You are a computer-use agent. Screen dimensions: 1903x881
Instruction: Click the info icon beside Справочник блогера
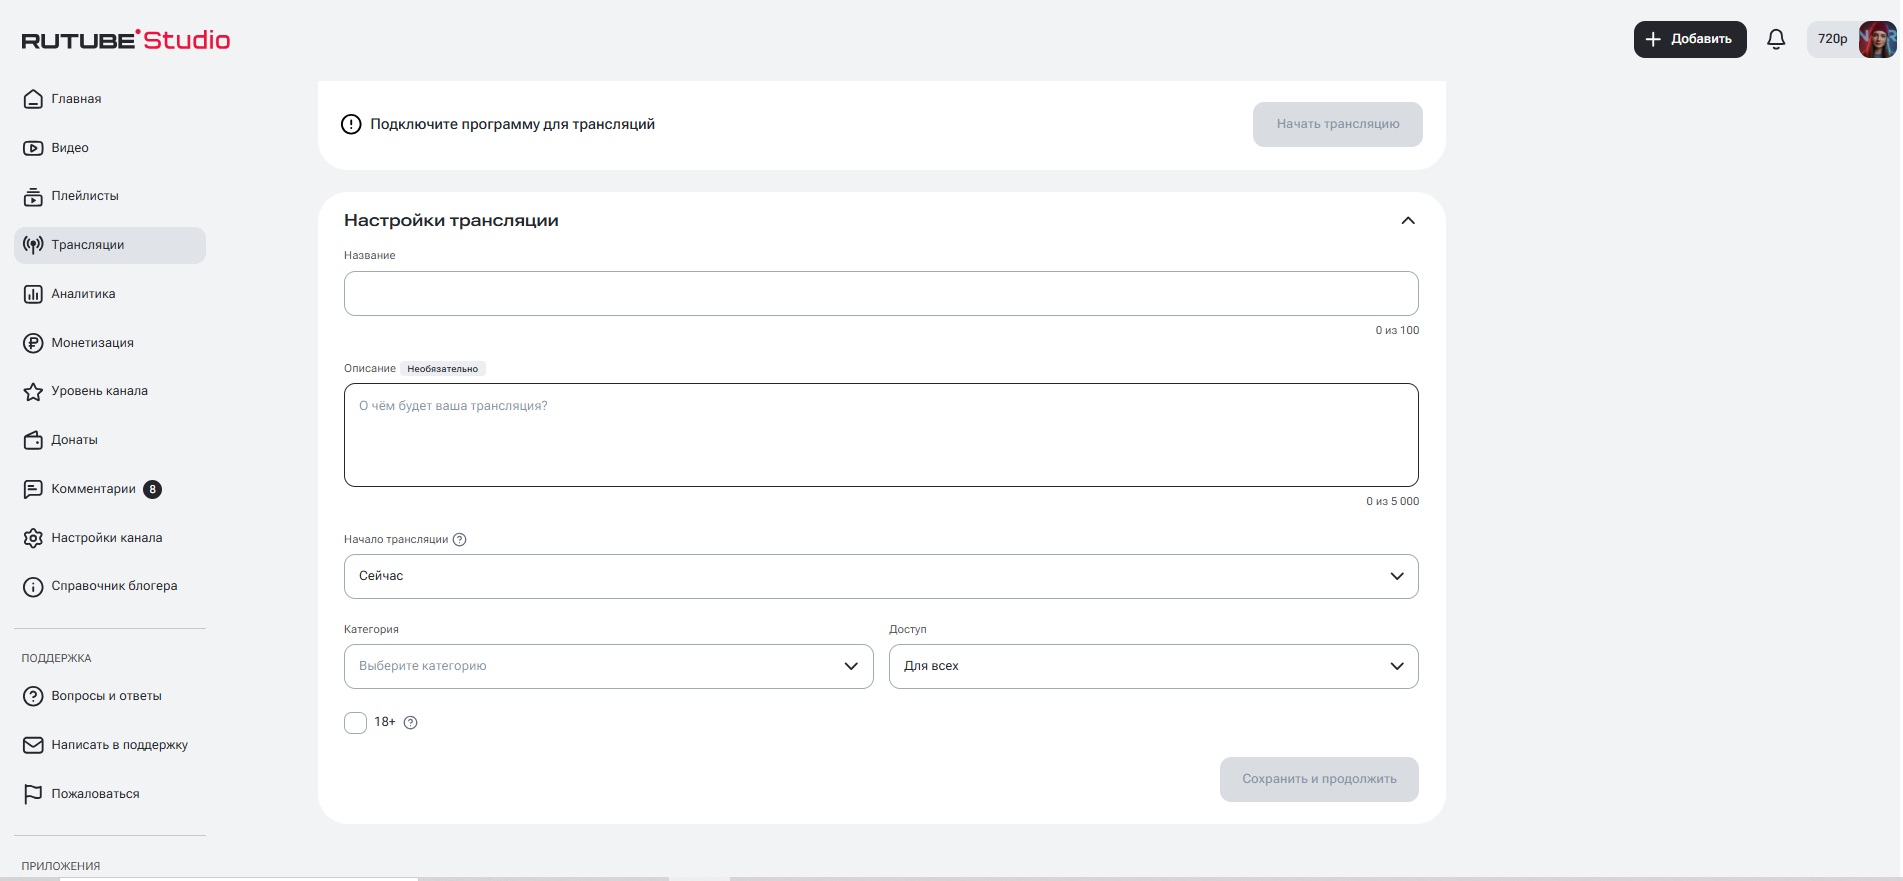pos(33,587)
